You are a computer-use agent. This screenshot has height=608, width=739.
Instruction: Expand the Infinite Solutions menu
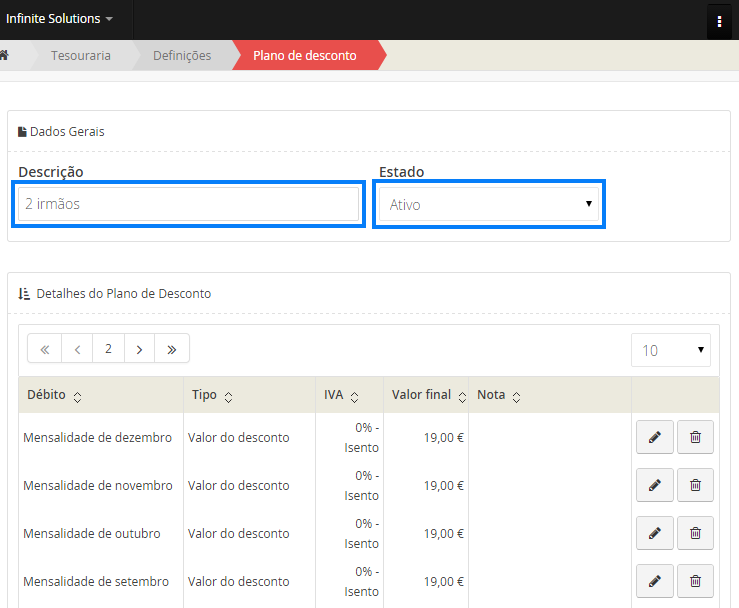click(60, 19)
